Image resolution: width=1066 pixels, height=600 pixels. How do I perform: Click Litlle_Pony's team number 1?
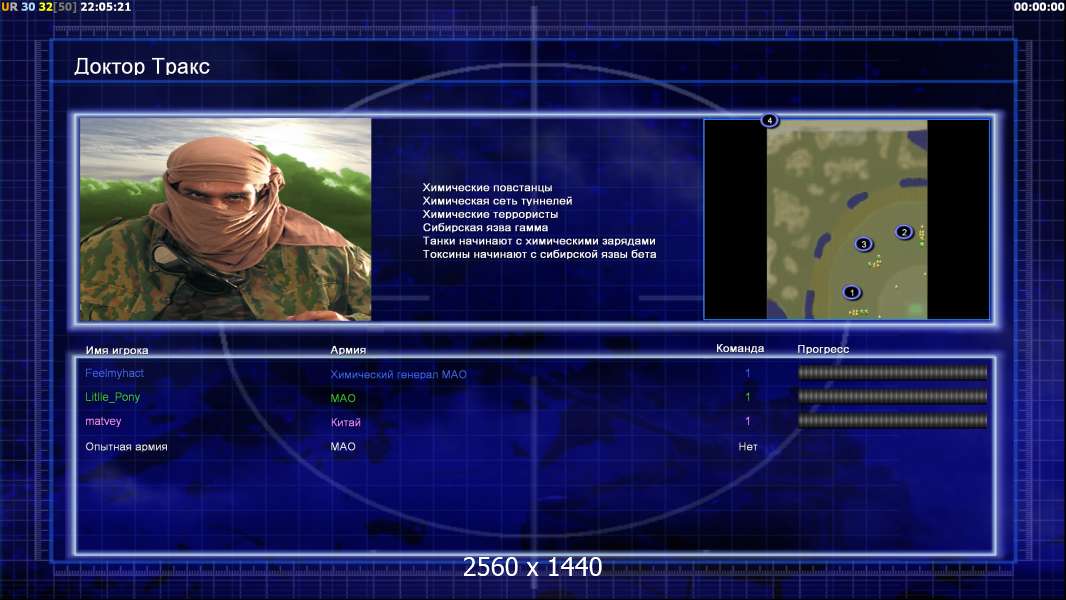click(x=747, y=397)
